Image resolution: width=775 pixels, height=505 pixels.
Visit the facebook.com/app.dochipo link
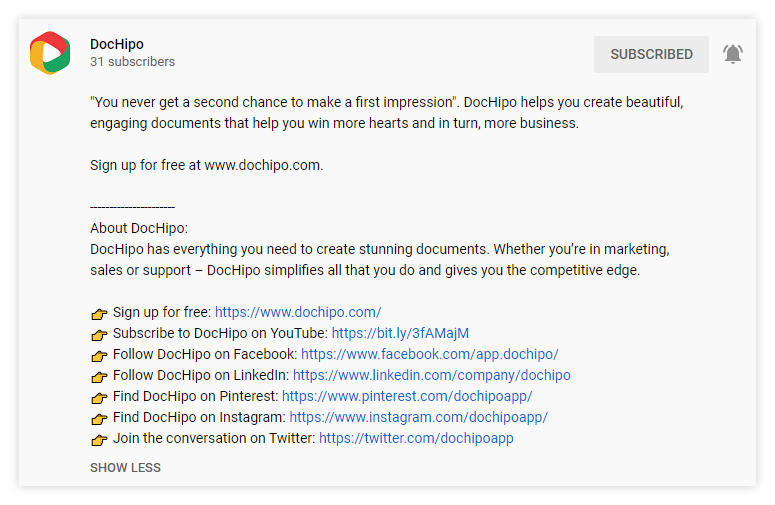click(x=430, y=354)
